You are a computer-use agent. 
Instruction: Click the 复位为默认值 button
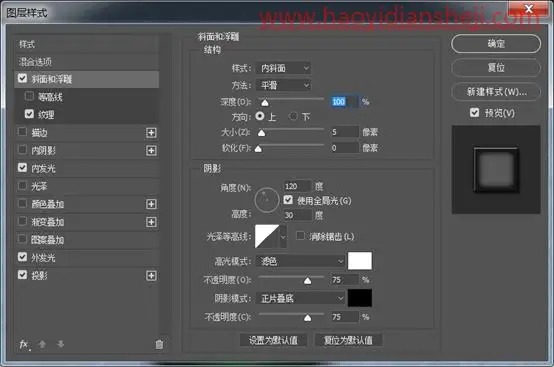[x=348, y=340]
